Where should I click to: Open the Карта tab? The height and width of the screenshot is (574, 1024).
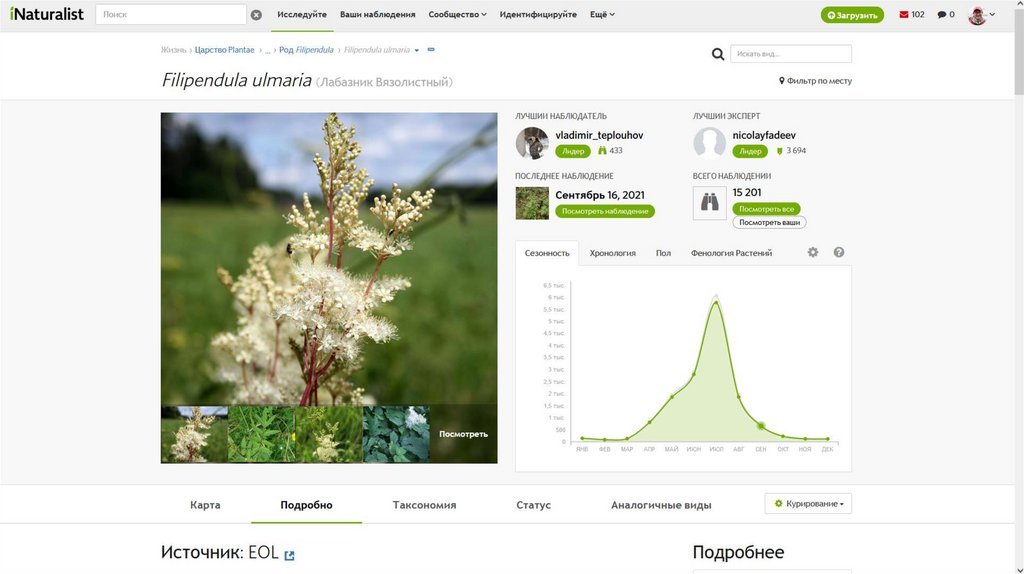click(x=205, y=505)
